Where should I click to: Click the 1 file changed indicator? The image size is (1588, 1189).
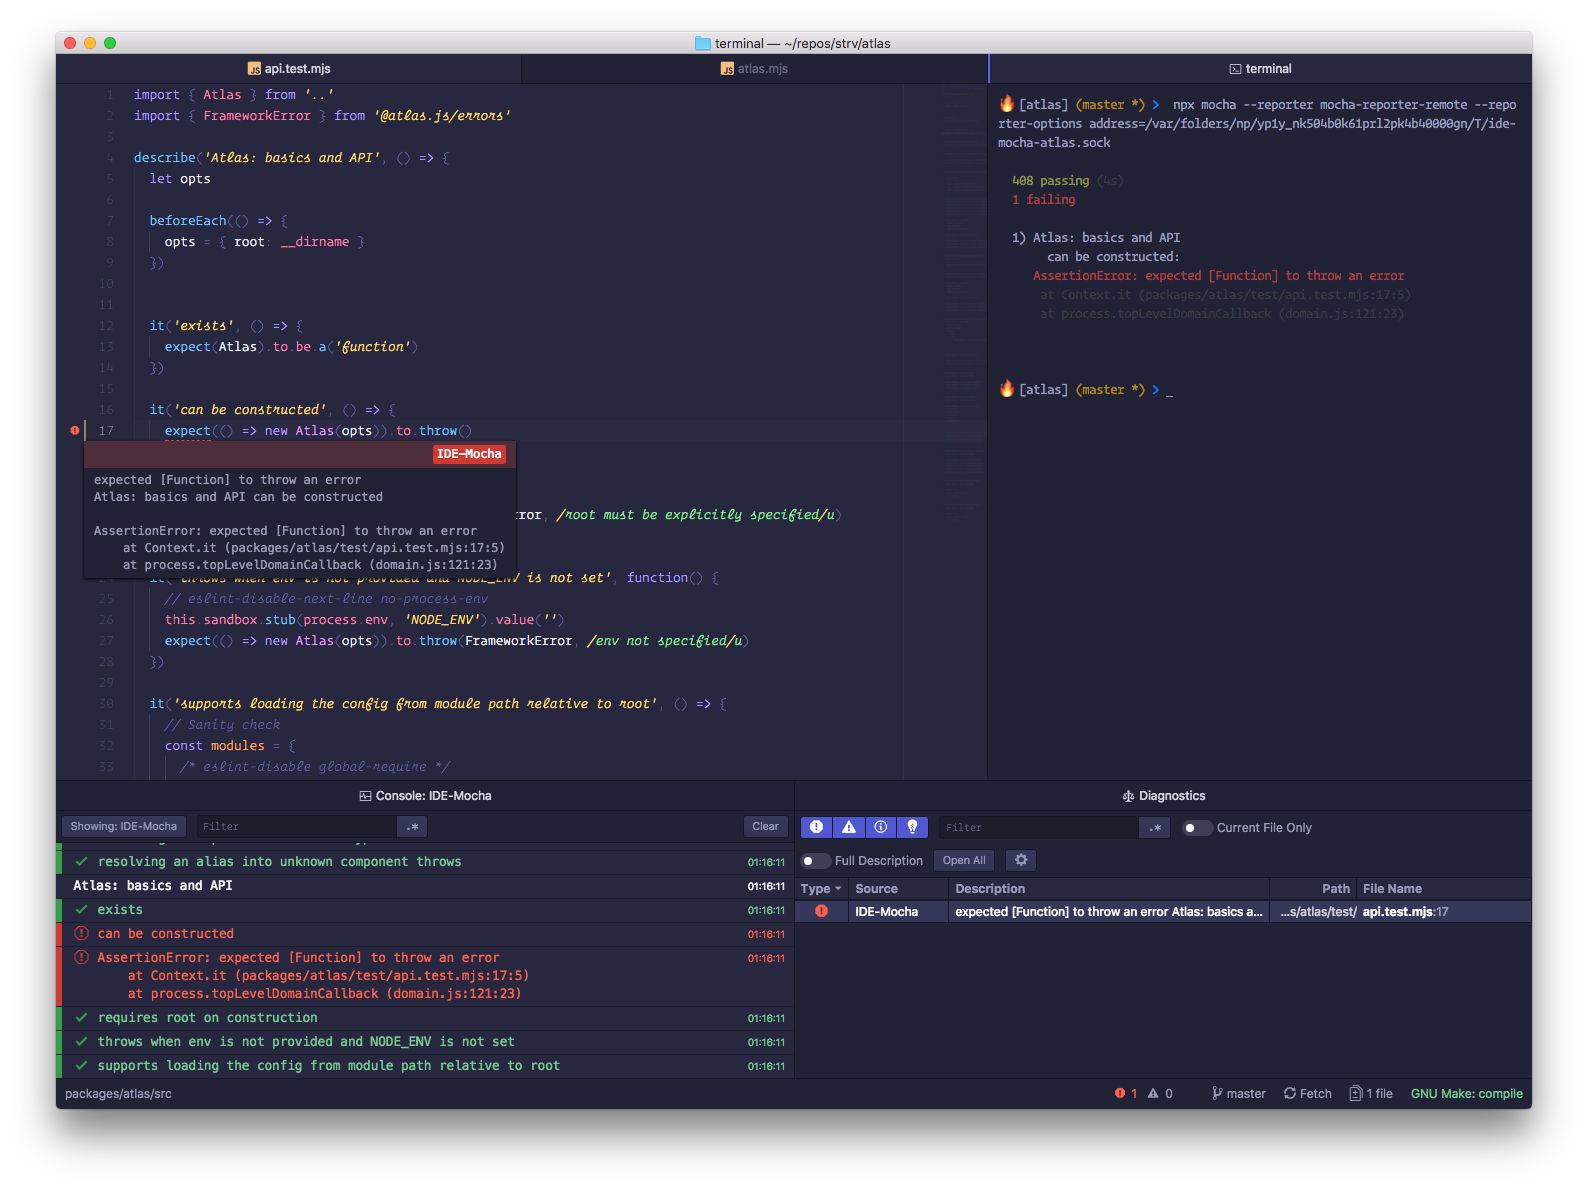pos(1371,1094)
